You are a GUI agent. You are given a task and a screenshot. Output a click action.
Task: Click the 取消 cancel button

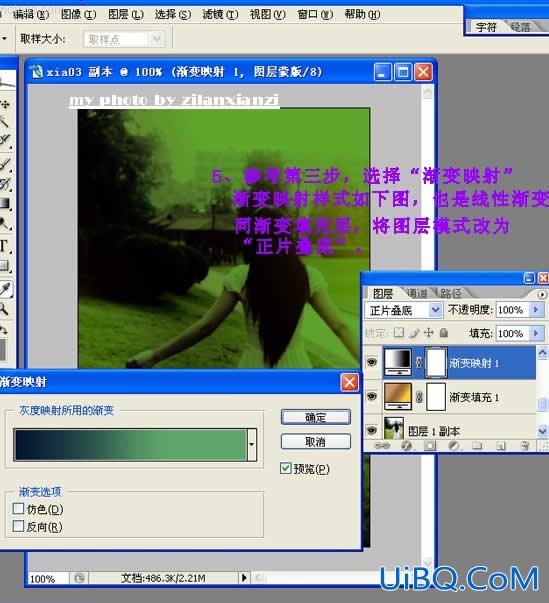click(316, 441)
